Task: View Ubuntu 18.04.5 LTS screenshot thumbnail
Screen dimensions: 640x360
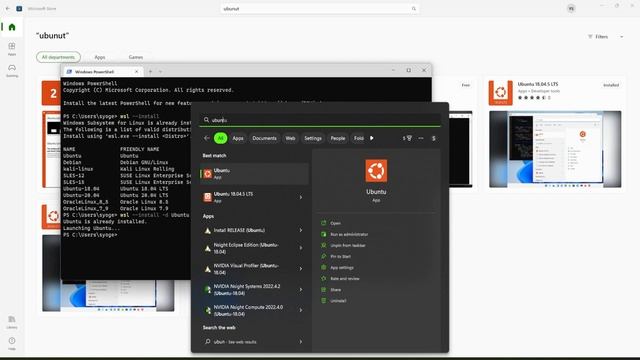Action: pyautogui.click(x=555, y=149)
